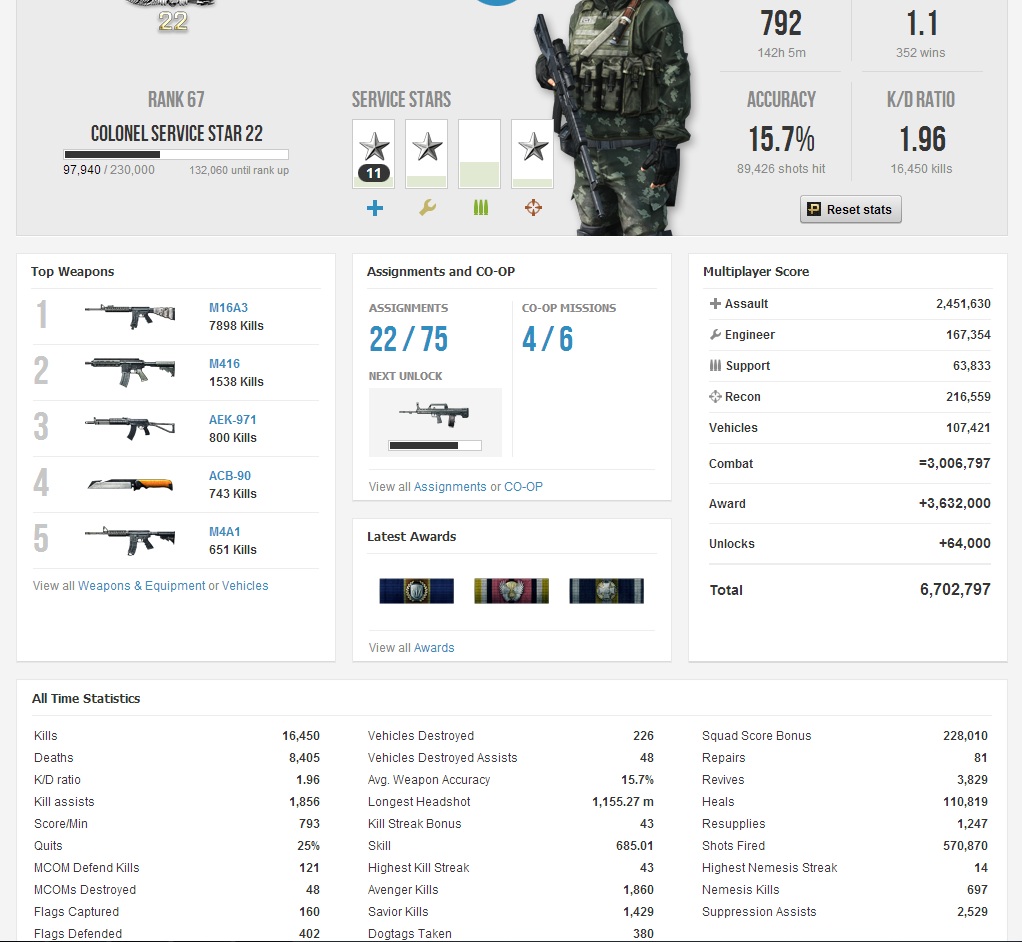This screenshot has width=1022, height=942.
Task: Click the third dark blue award ribbon
Action: click(606, 591)
